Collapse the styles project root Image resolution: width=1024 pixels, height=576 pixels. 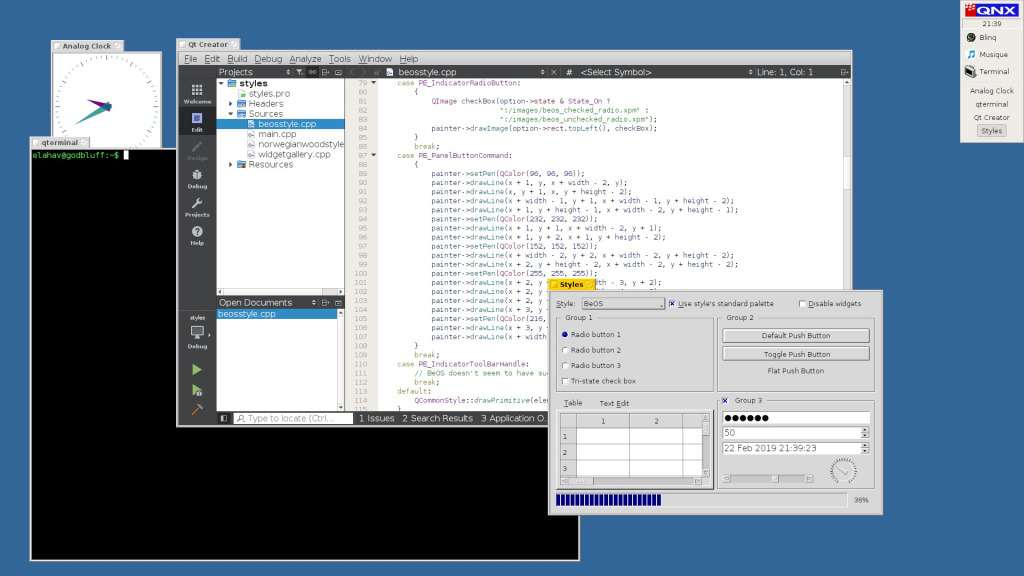click(221, 84)
